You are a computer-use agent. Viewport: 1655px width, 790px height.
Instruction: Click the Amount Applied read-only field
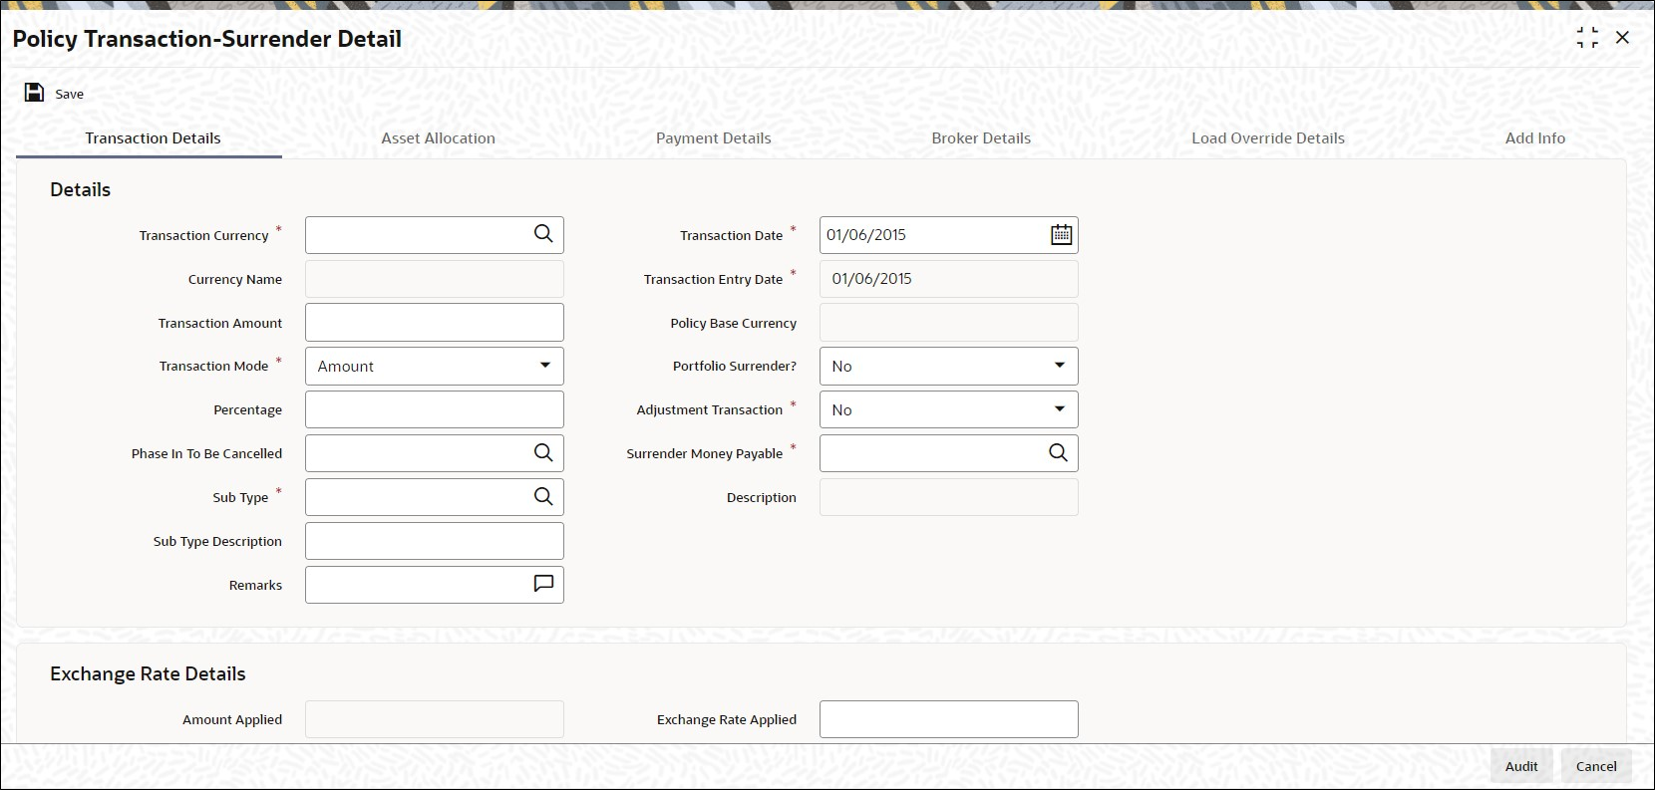[x=434, y=719]
